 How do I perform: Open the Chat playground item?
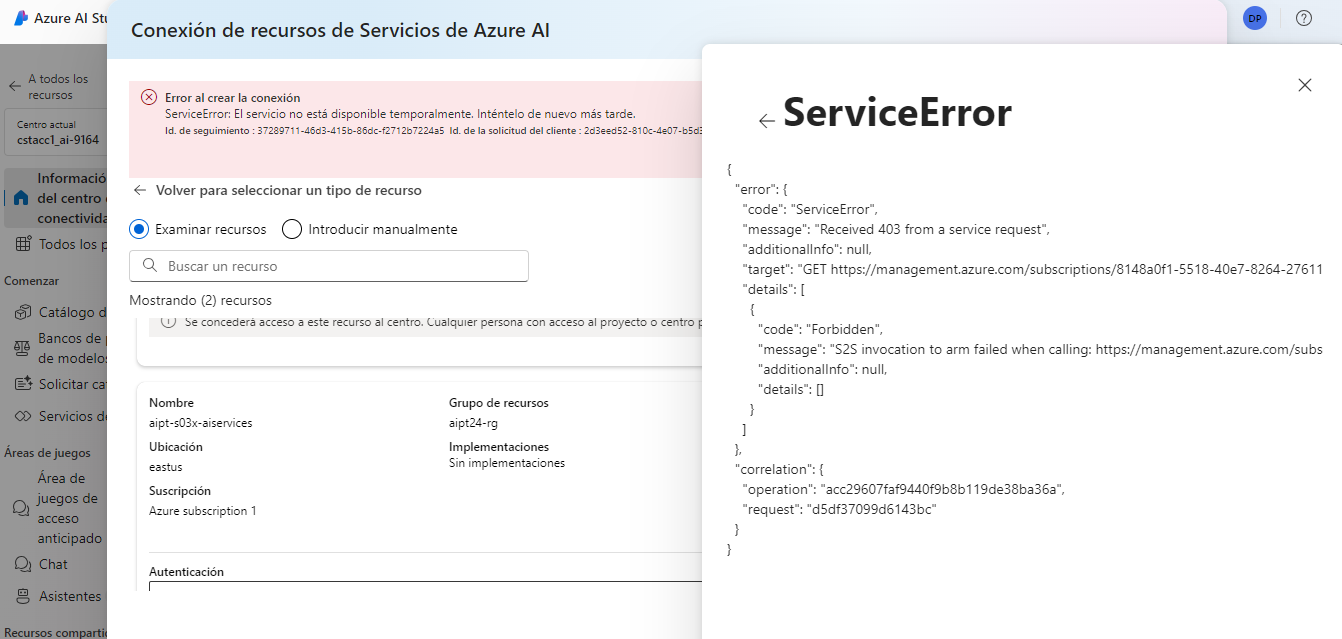click(56, 564)
